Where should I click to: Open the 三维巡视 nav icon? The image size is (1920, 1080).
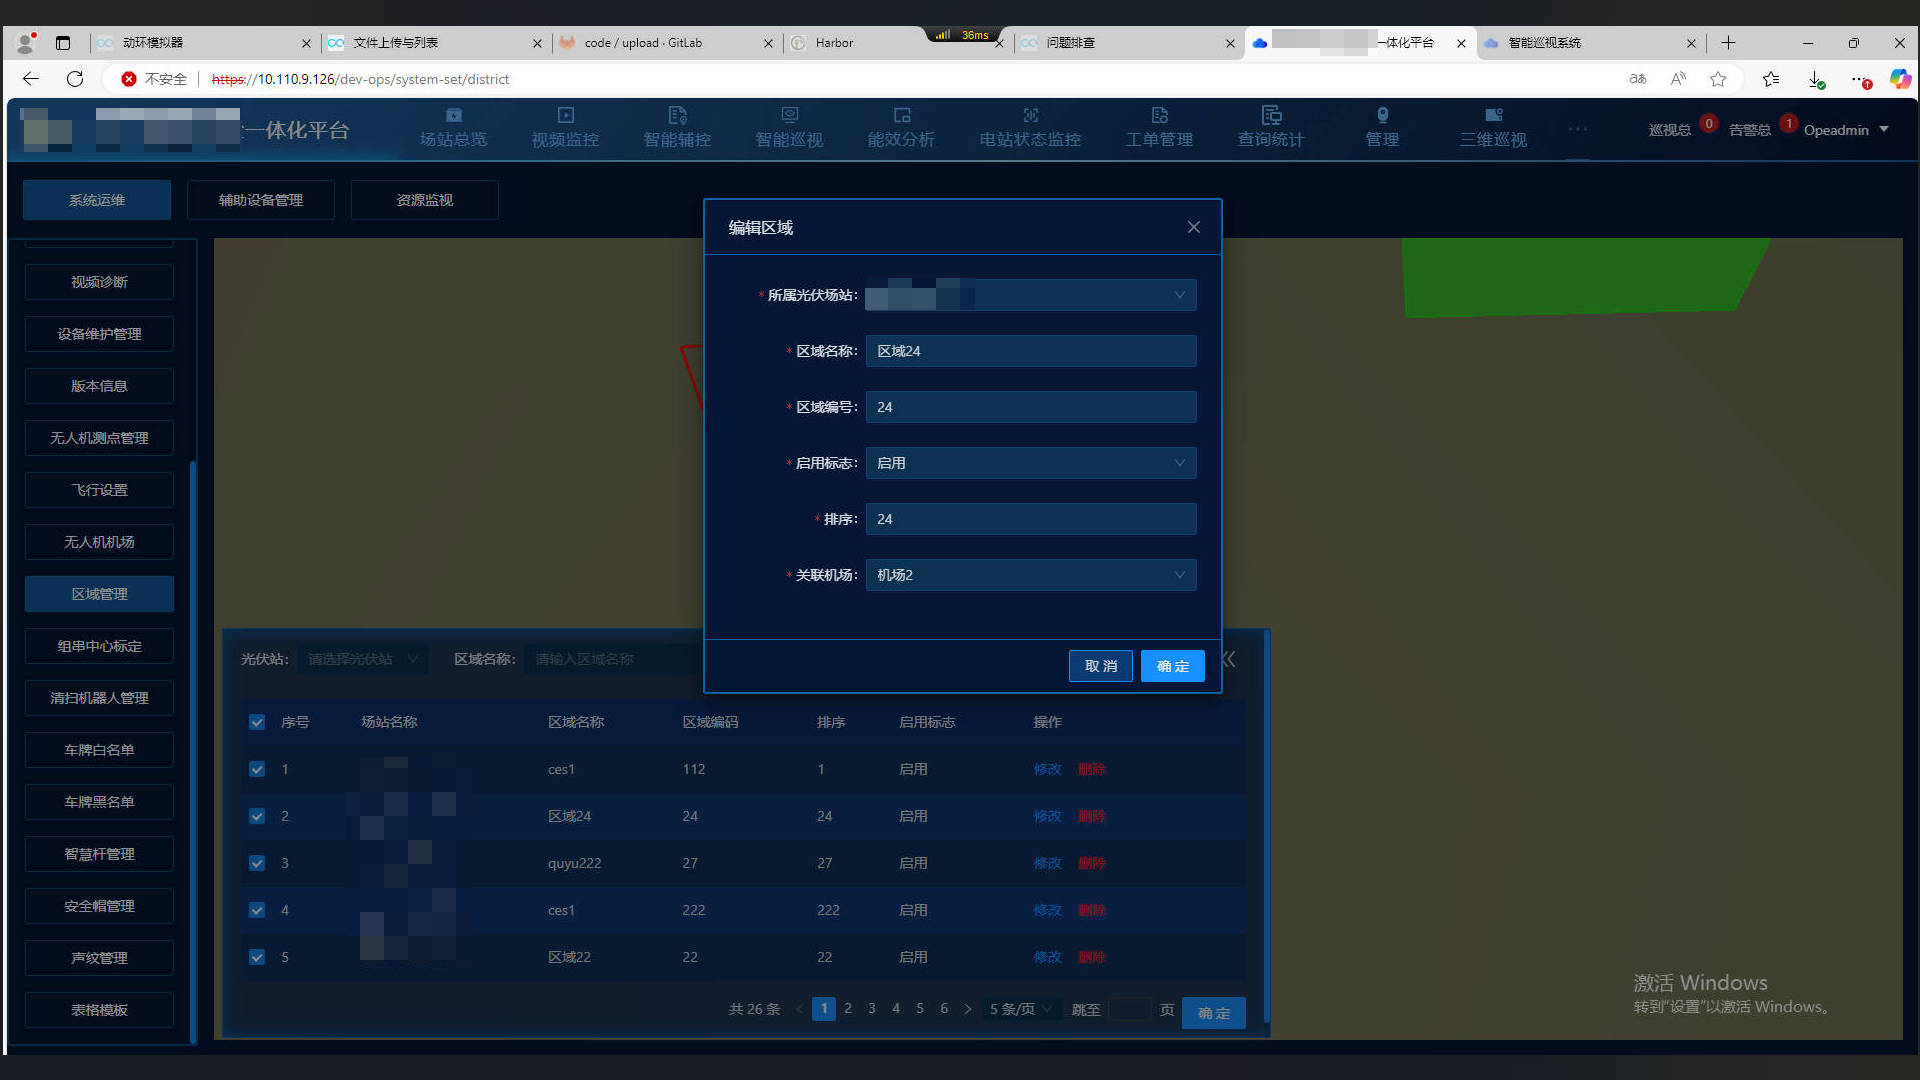[1493, 116]
